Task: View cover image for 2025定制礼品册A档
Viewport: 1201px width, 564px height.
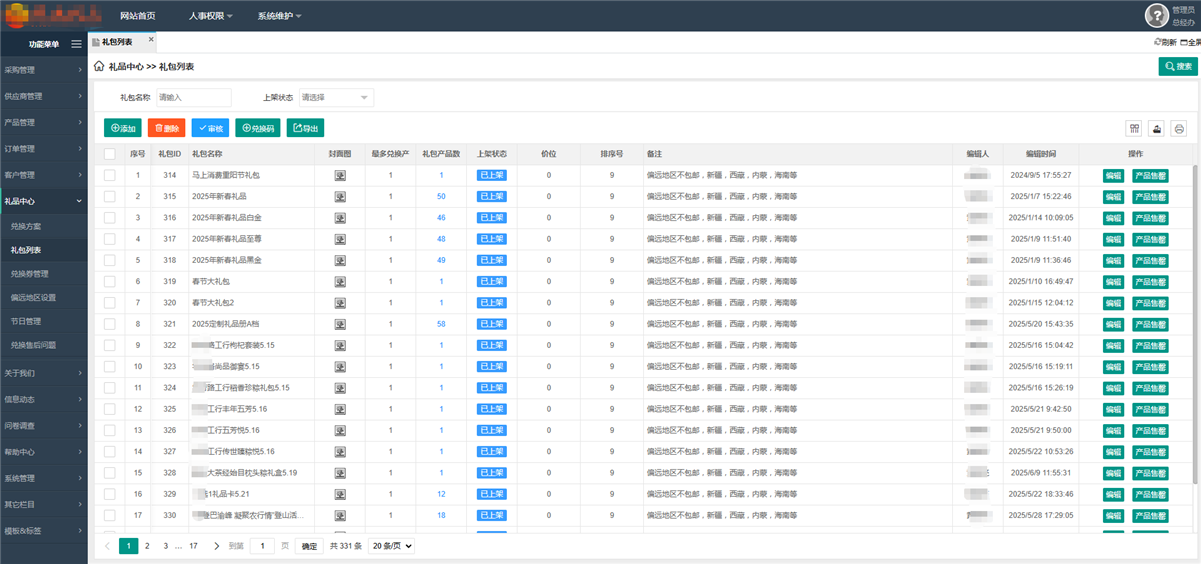Action: pos(340,324)
